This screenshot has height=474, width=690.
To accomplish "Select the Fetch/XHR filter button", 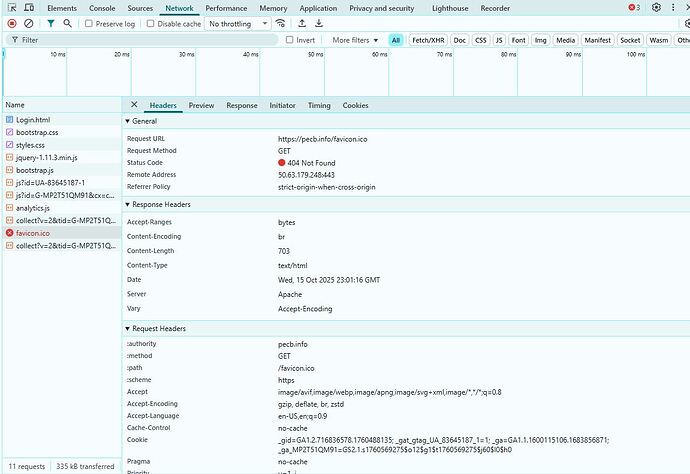I will click(x=427, y=40).
